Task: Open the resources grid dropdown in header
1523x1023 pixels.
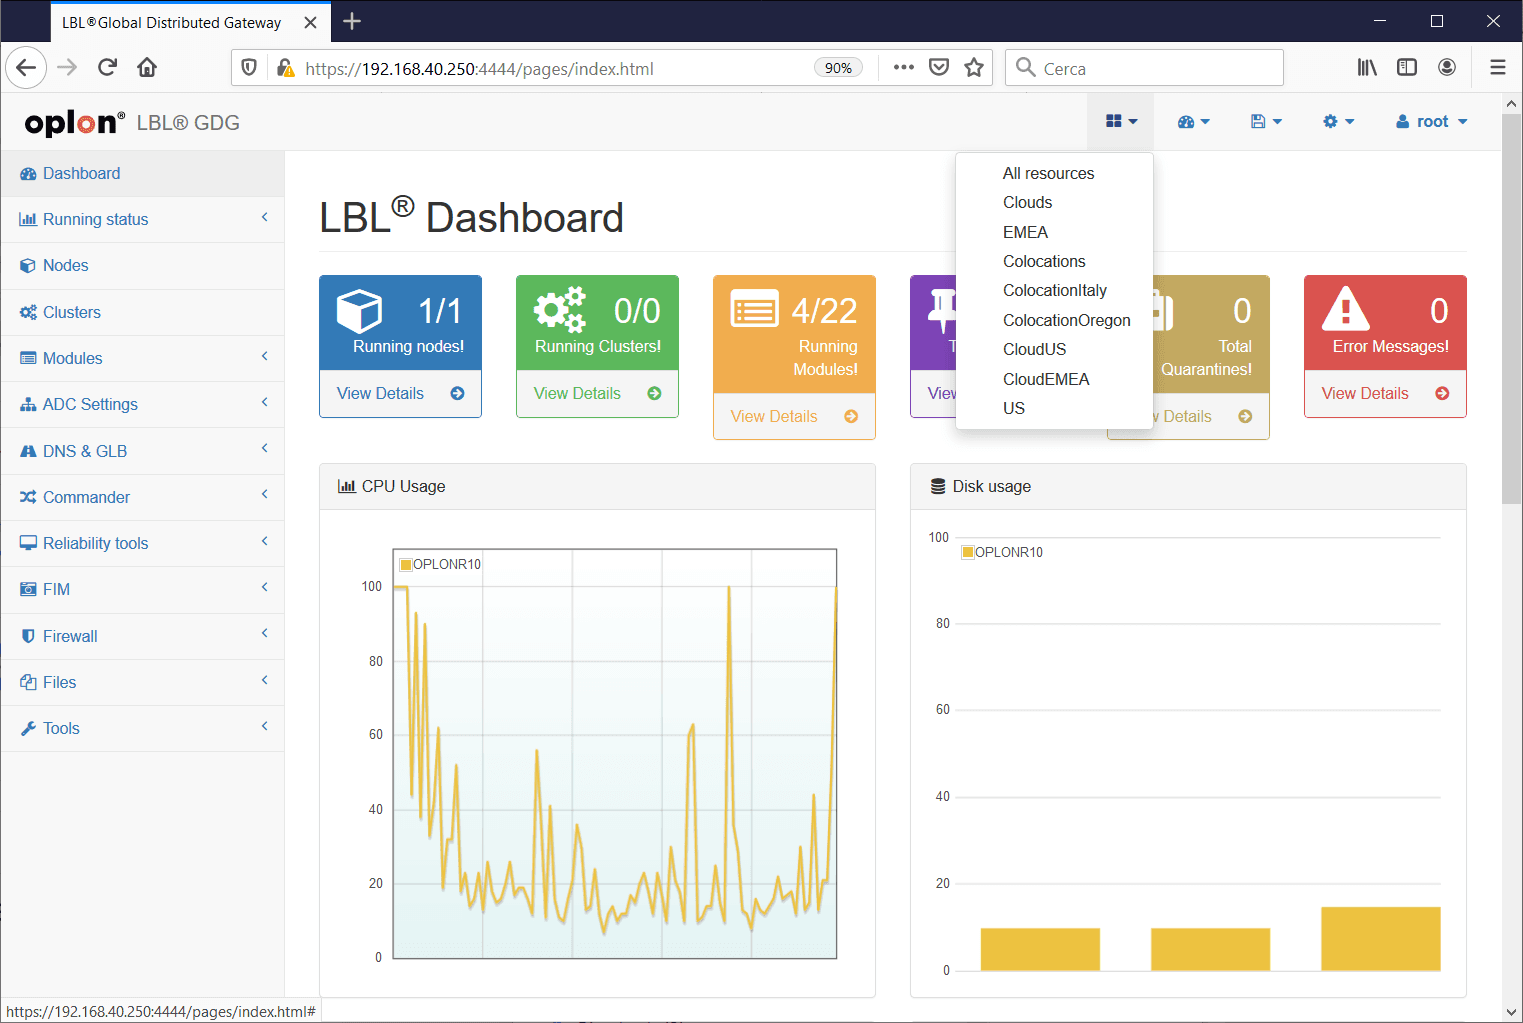Action: [x=1121, y=121]
